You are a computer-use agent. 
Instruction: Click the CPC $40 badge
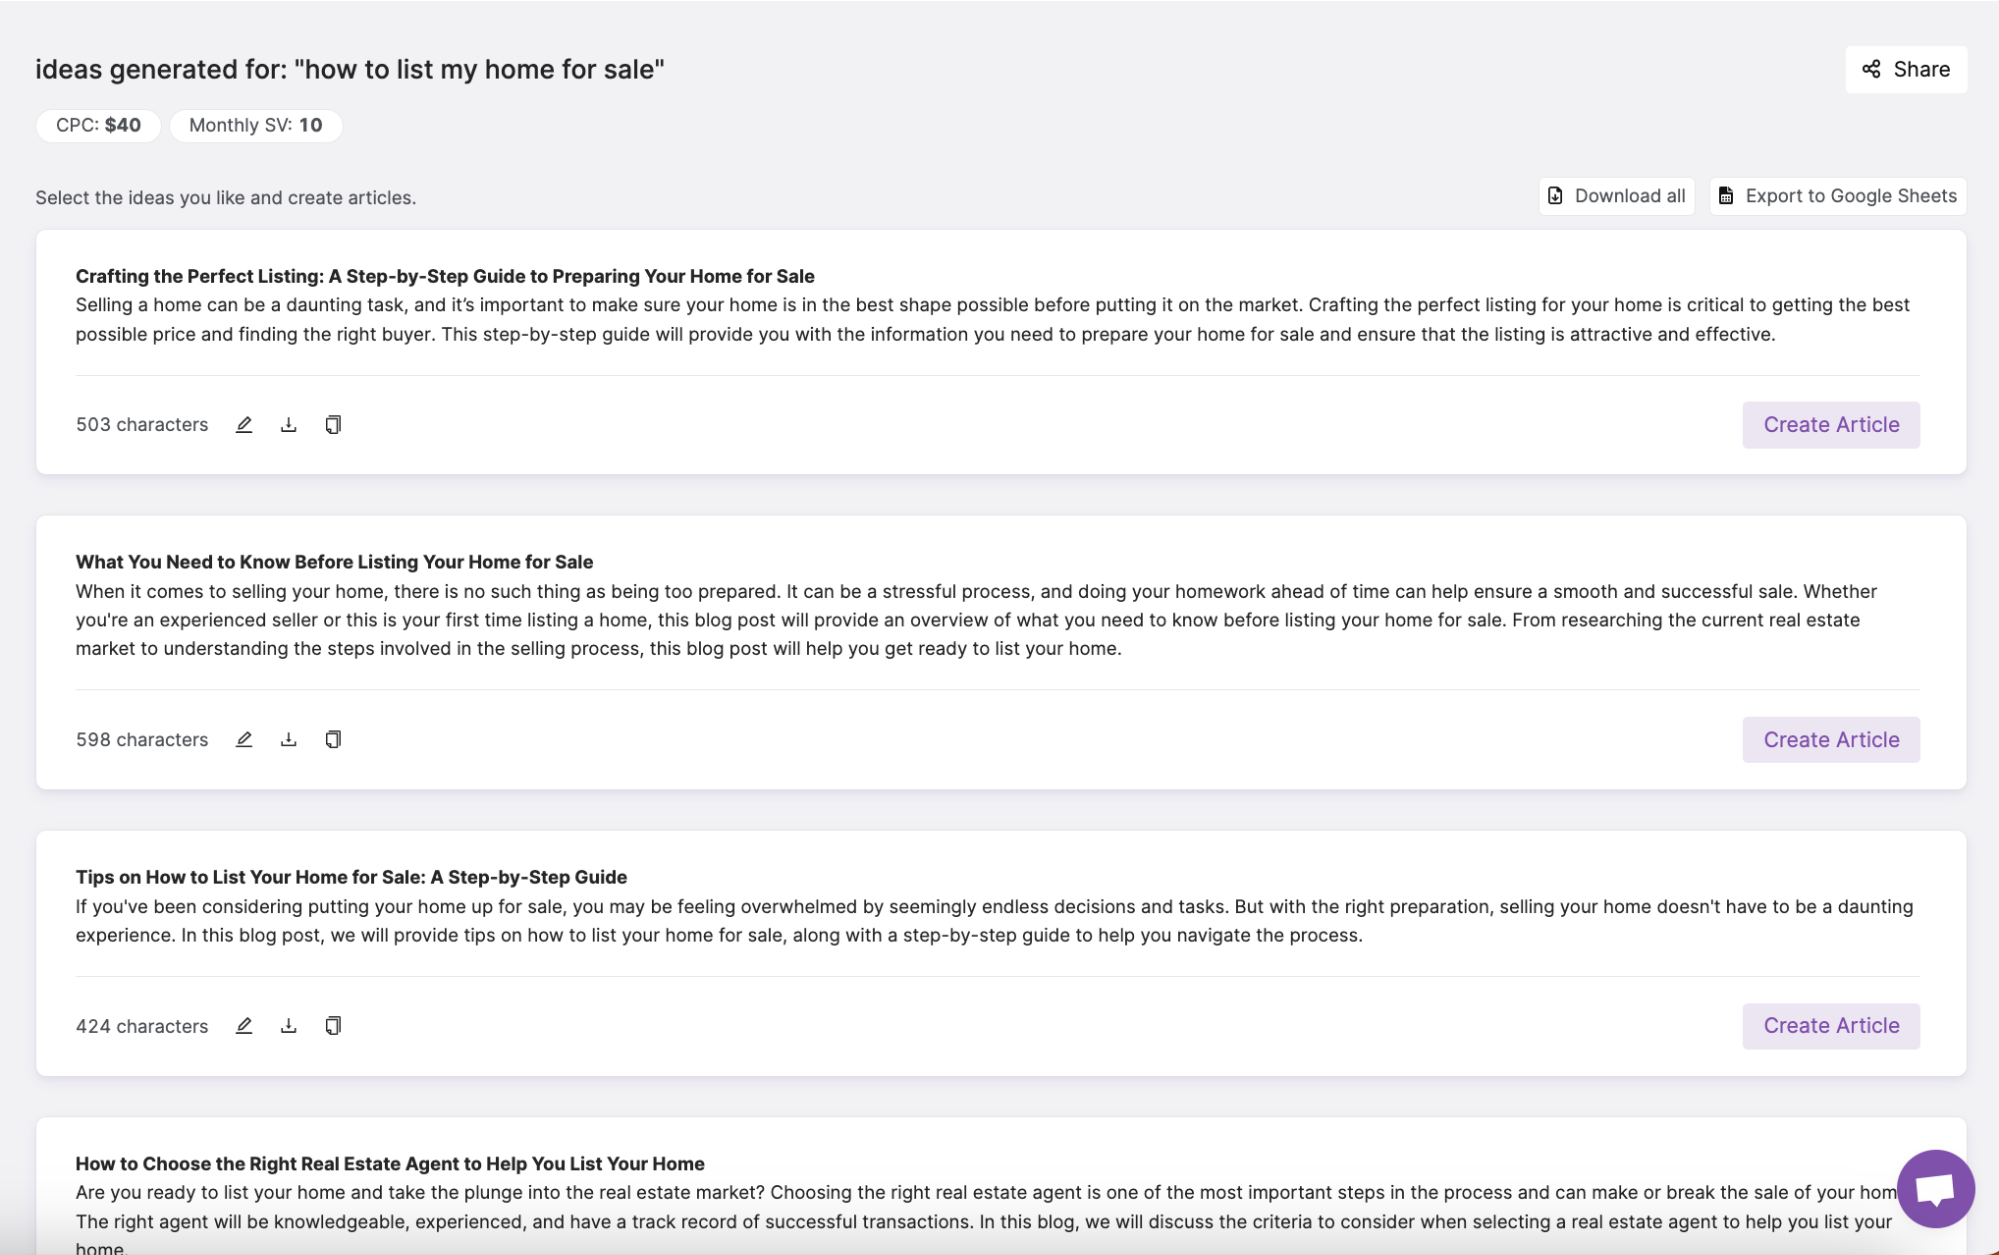coord(97,125)
